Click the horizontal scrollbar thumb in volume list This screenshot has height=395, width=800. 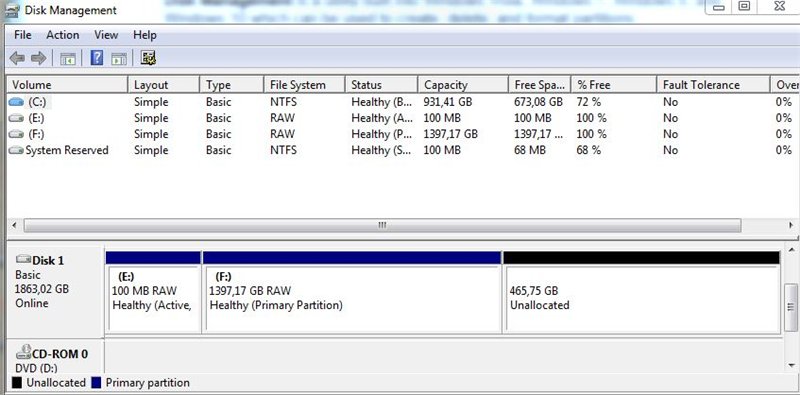(382, 226)
